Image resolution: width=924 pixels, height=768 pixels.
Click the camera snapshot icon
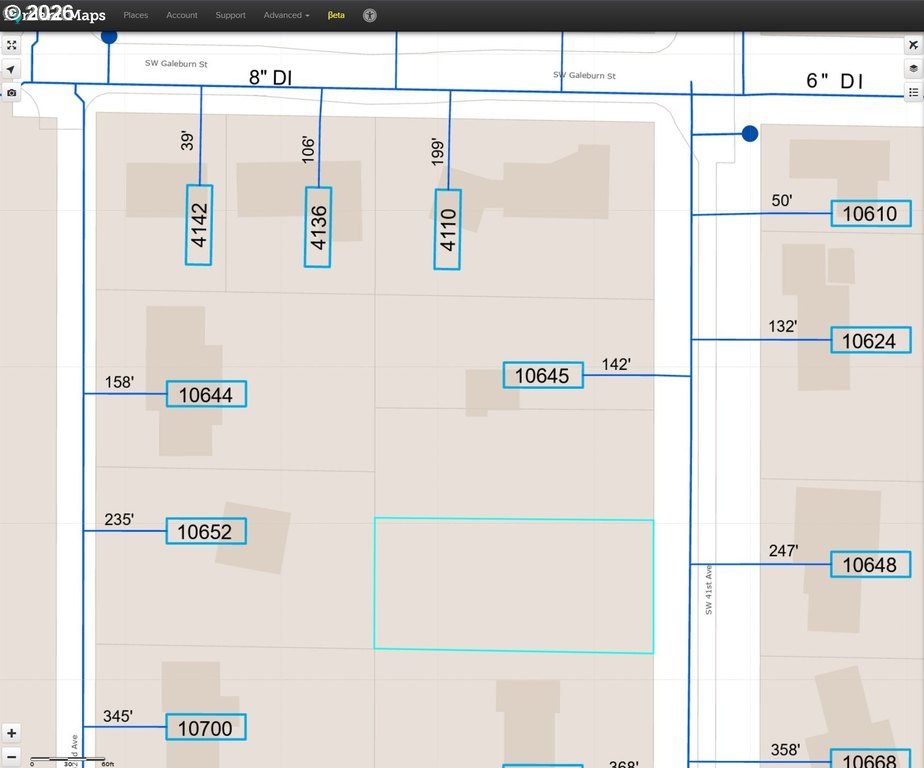click(x=11, y=93)
